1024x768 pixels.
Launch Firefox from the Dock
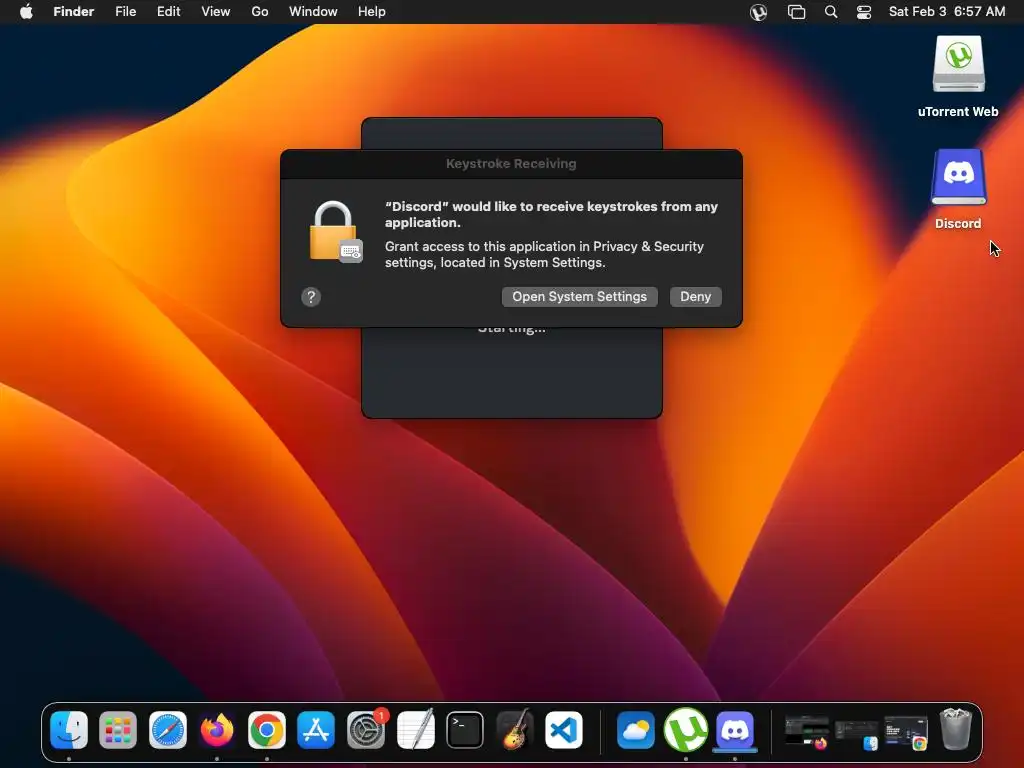coord(217,729)
